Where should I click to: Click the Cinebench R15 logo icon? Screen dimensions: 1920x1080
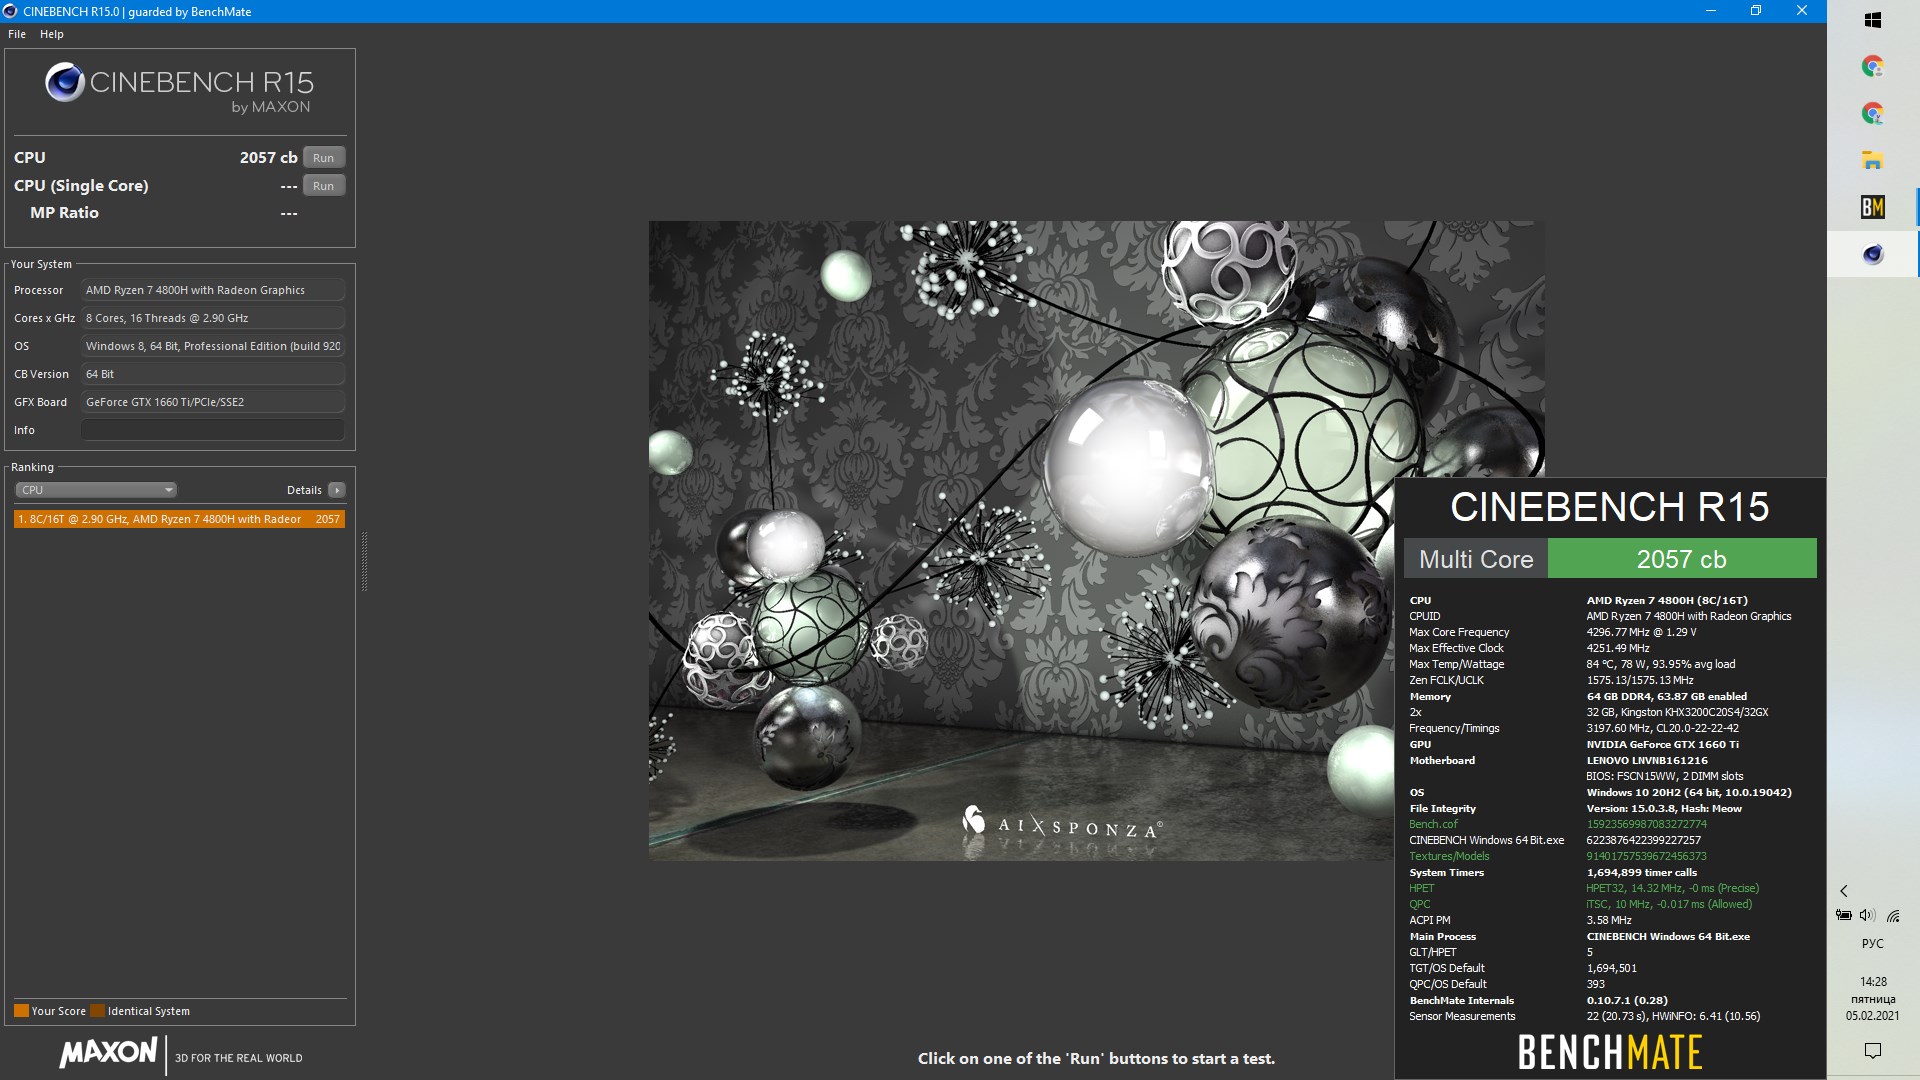[65, 82]
